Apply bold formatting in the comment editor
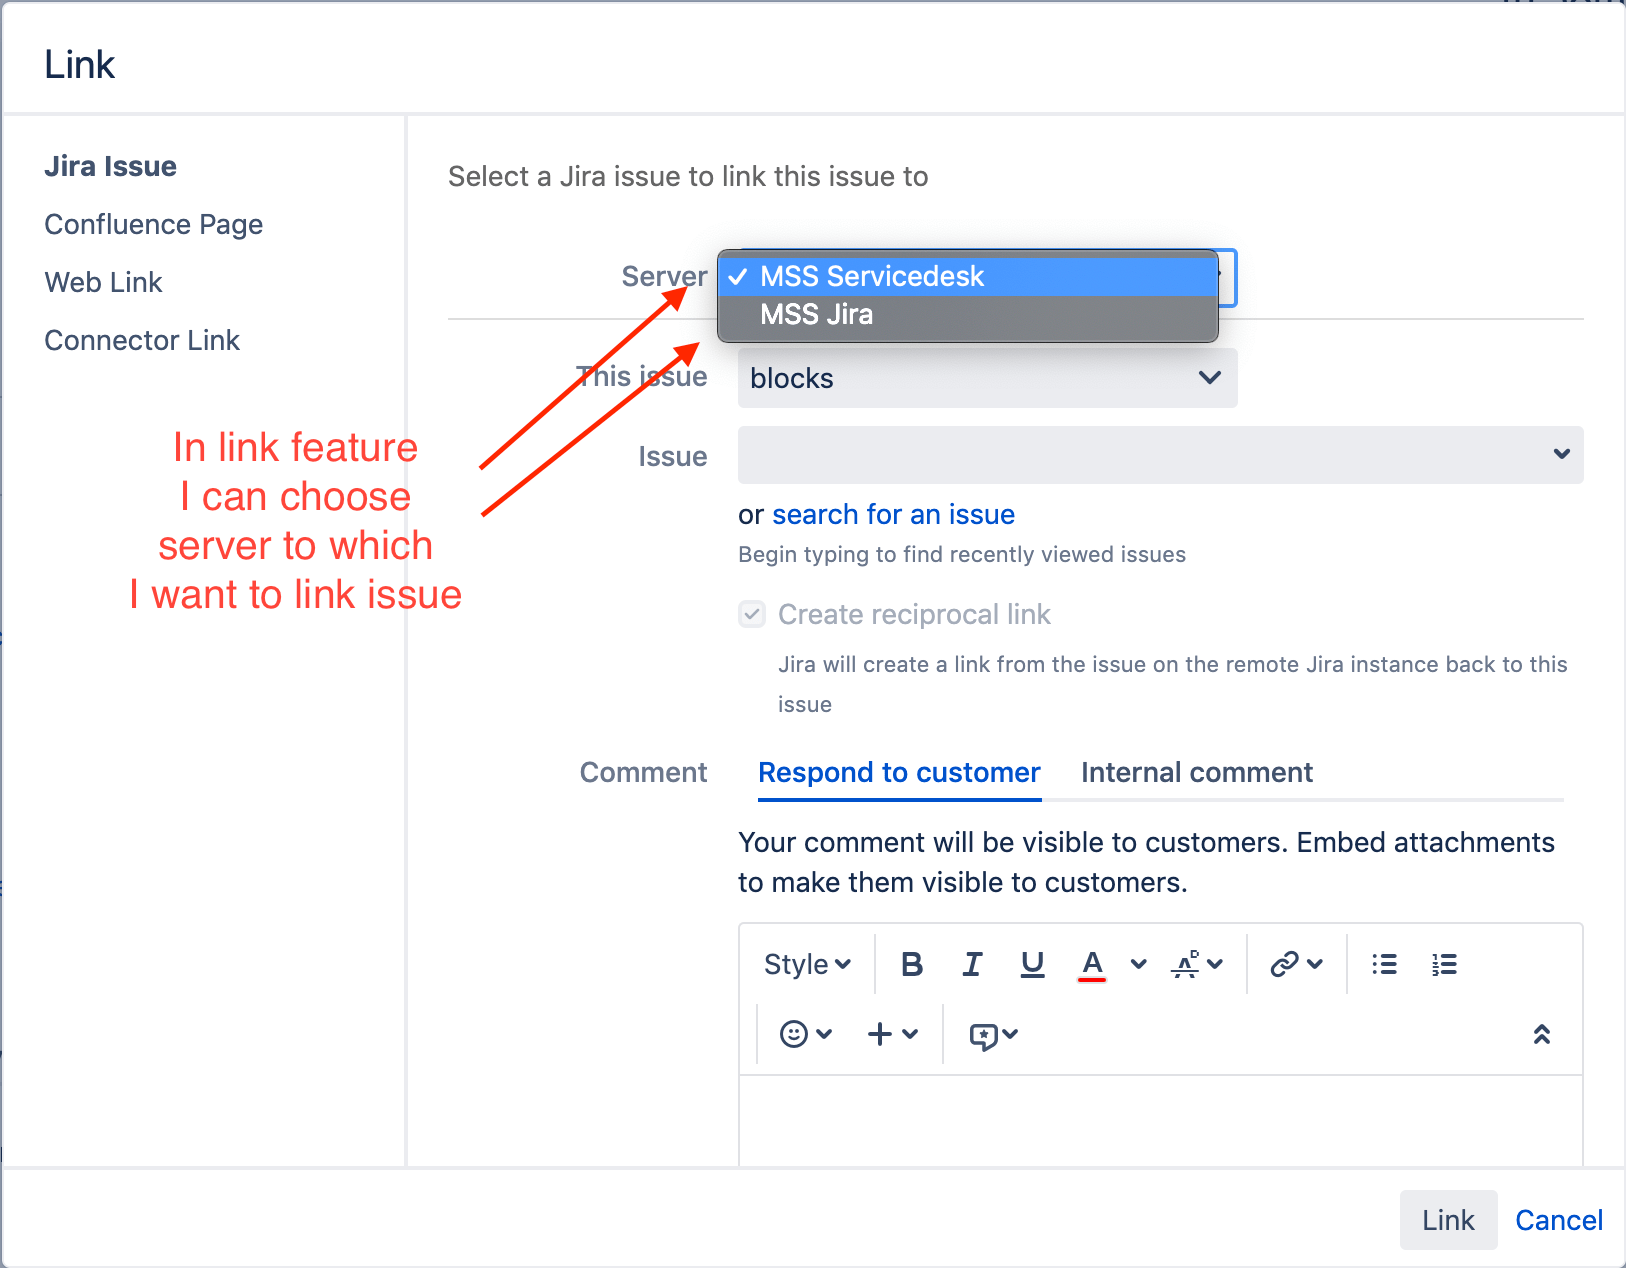The image size is (1626, 1268). (x=911, y=964)
